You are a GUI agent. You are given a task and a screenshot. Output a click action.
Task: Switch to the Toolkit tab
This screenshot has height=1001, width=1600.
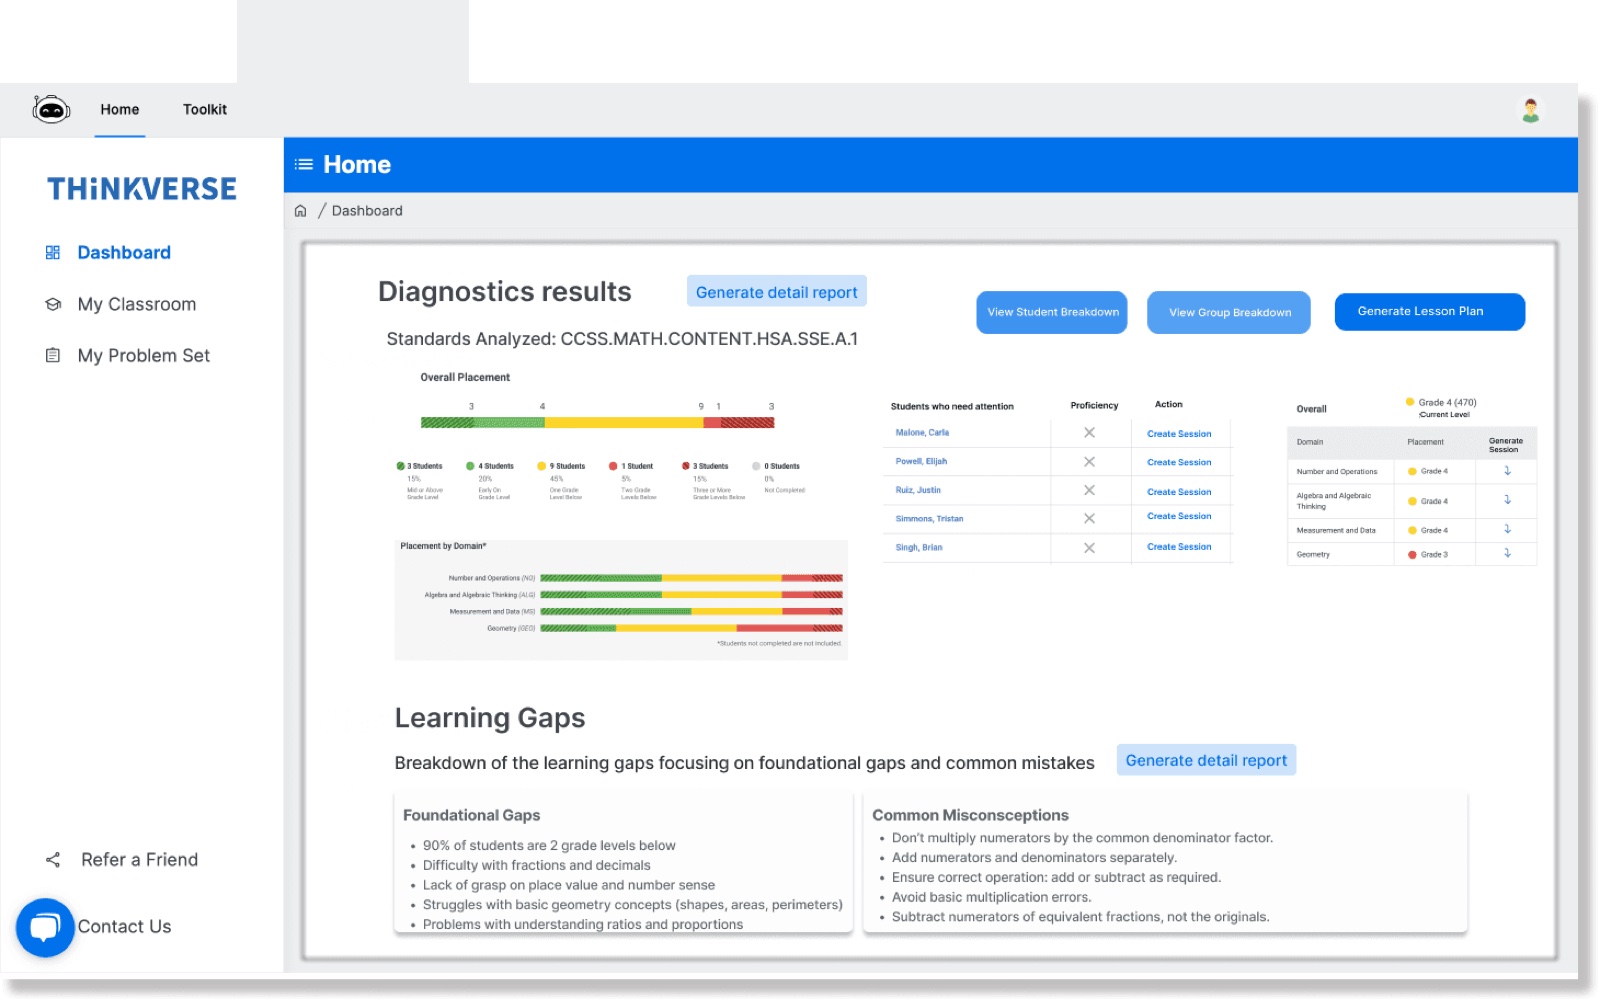[205, 110]
